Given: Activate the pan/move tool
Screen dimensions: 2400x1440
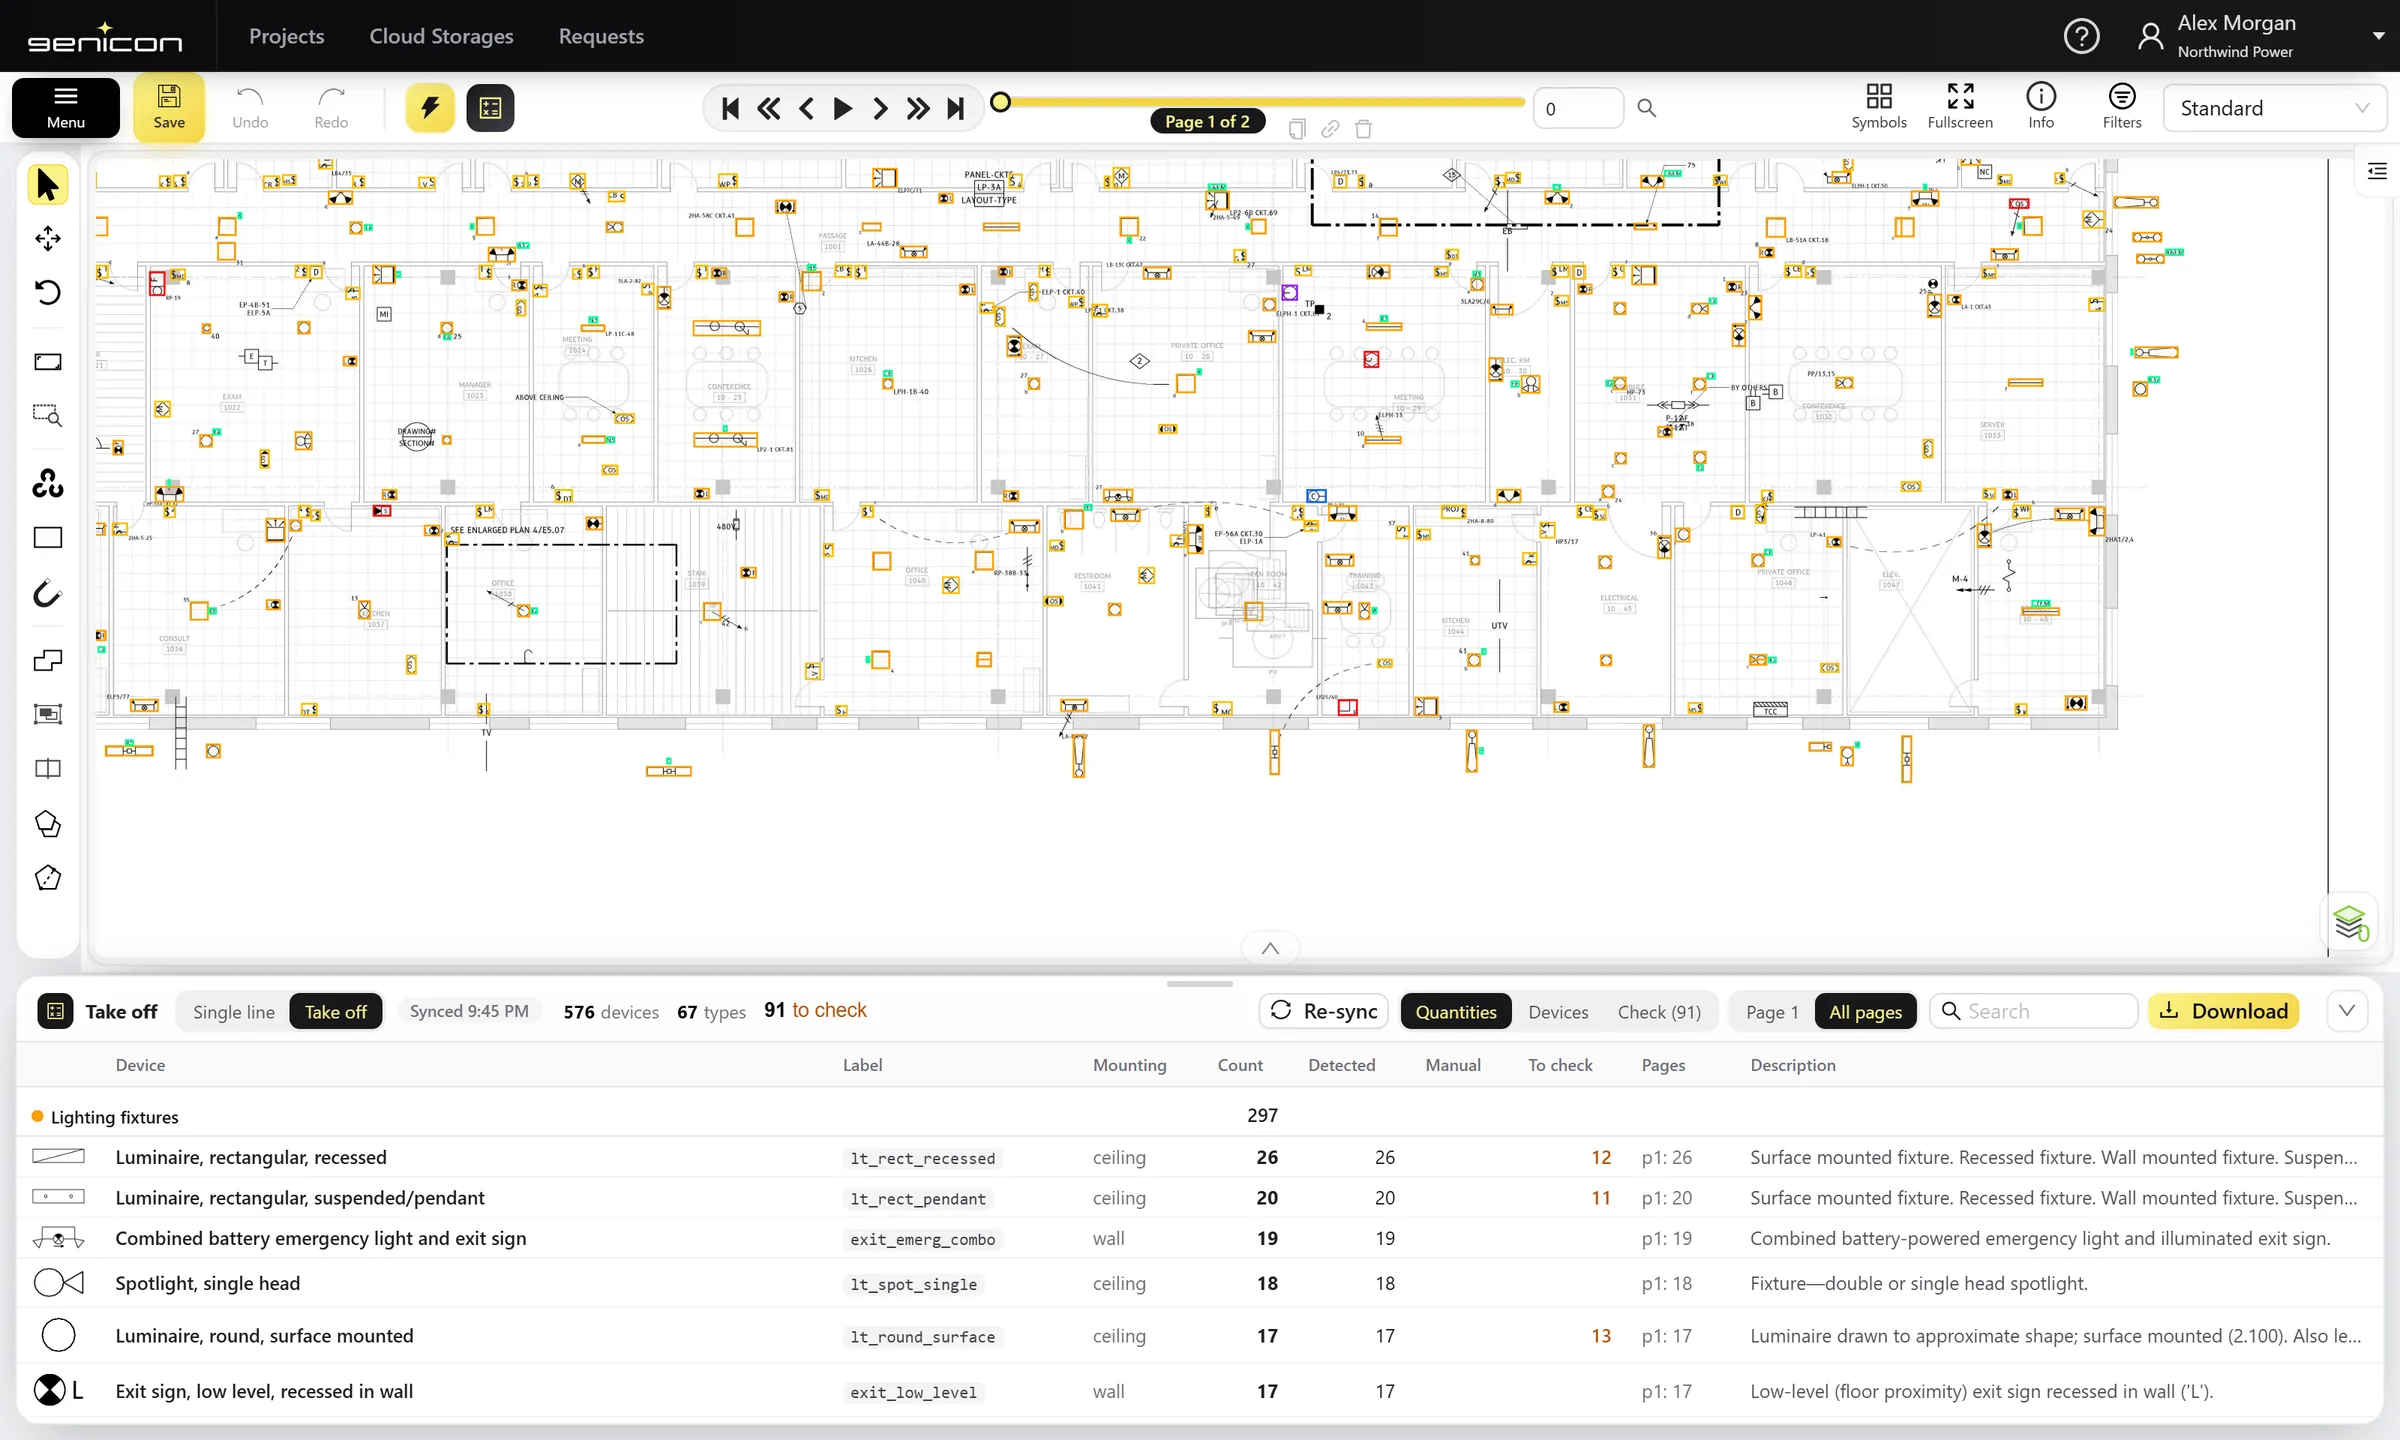Looking at the screenshot, I should [x=47, y=239].
